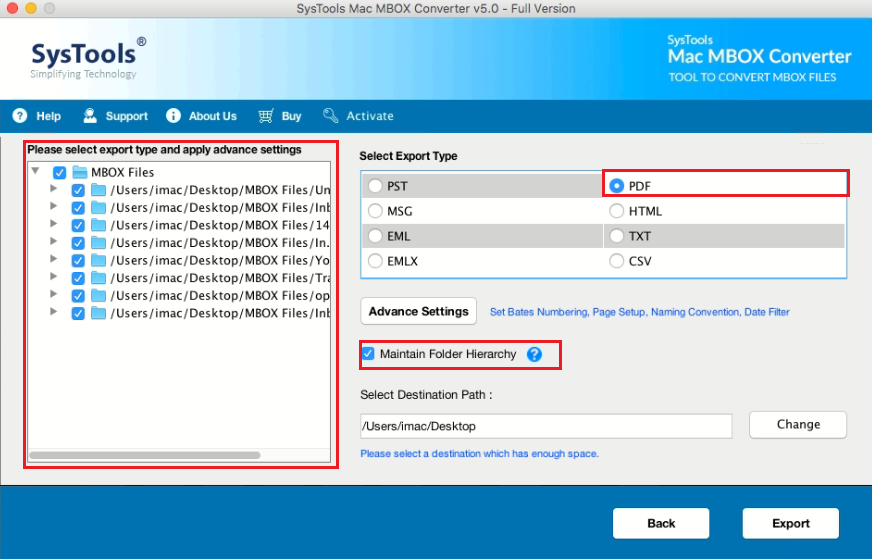The height and width of the screenshot is (559, 872).
Task: Select the /Users/imac/Desktop/MBOX Files/Yo row text
Action: 220,260
